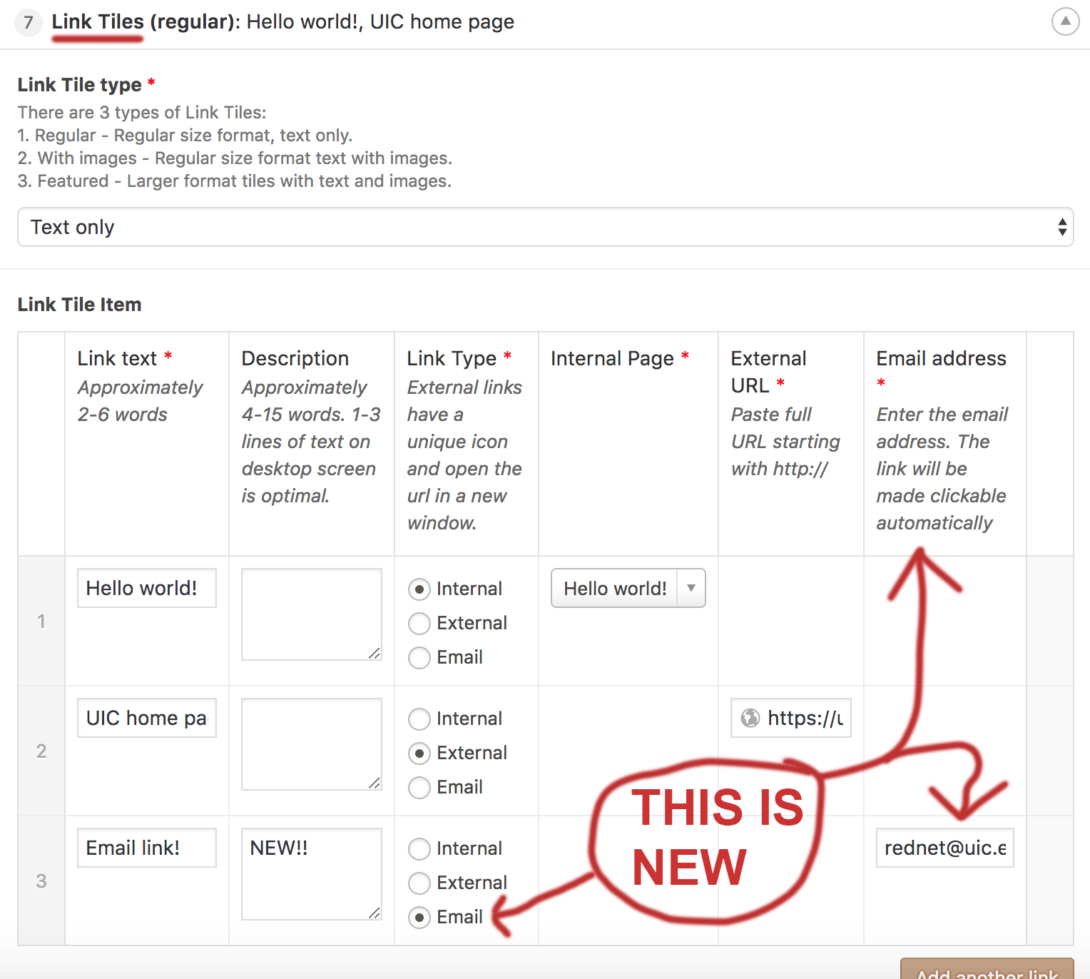The width and height of the screenshot is (1090, 979).
Task: Select the External radio button in row 3
Action: 419,882
